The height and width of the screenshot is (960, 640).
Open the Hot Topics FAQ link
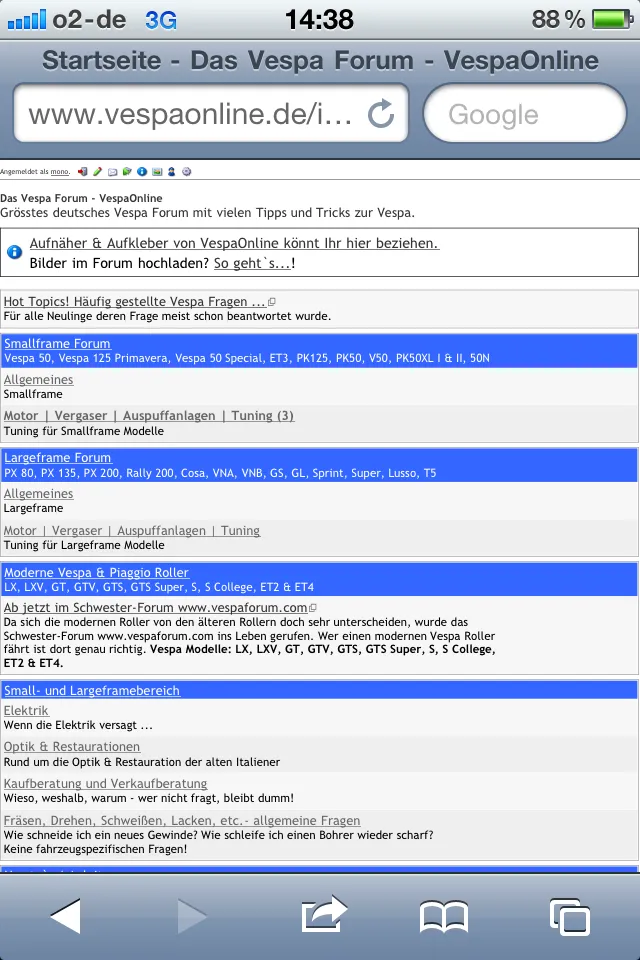134,301
